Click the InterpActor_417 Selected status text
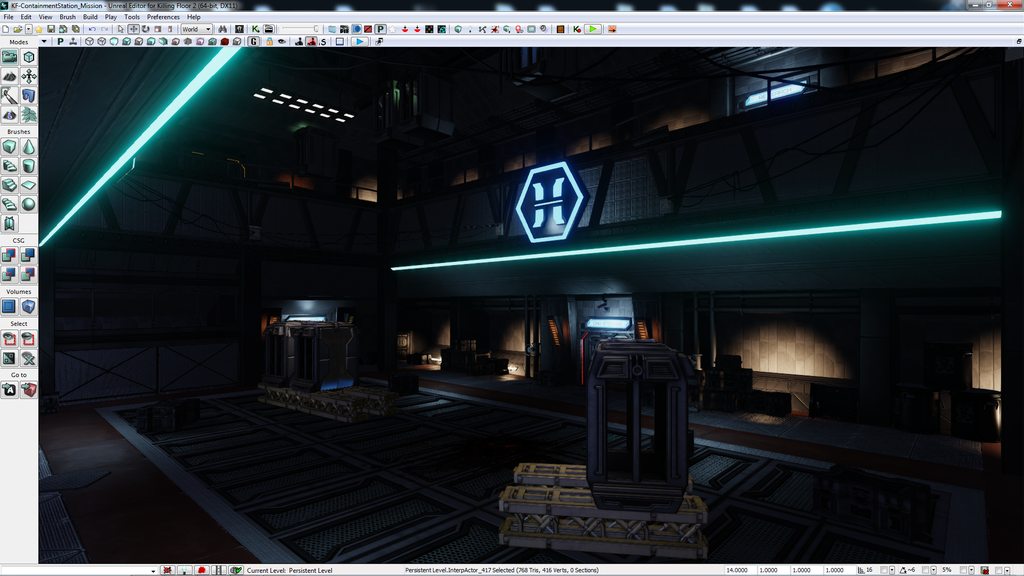The height and width of the screenshot is (576, 1024). point(502,570)
